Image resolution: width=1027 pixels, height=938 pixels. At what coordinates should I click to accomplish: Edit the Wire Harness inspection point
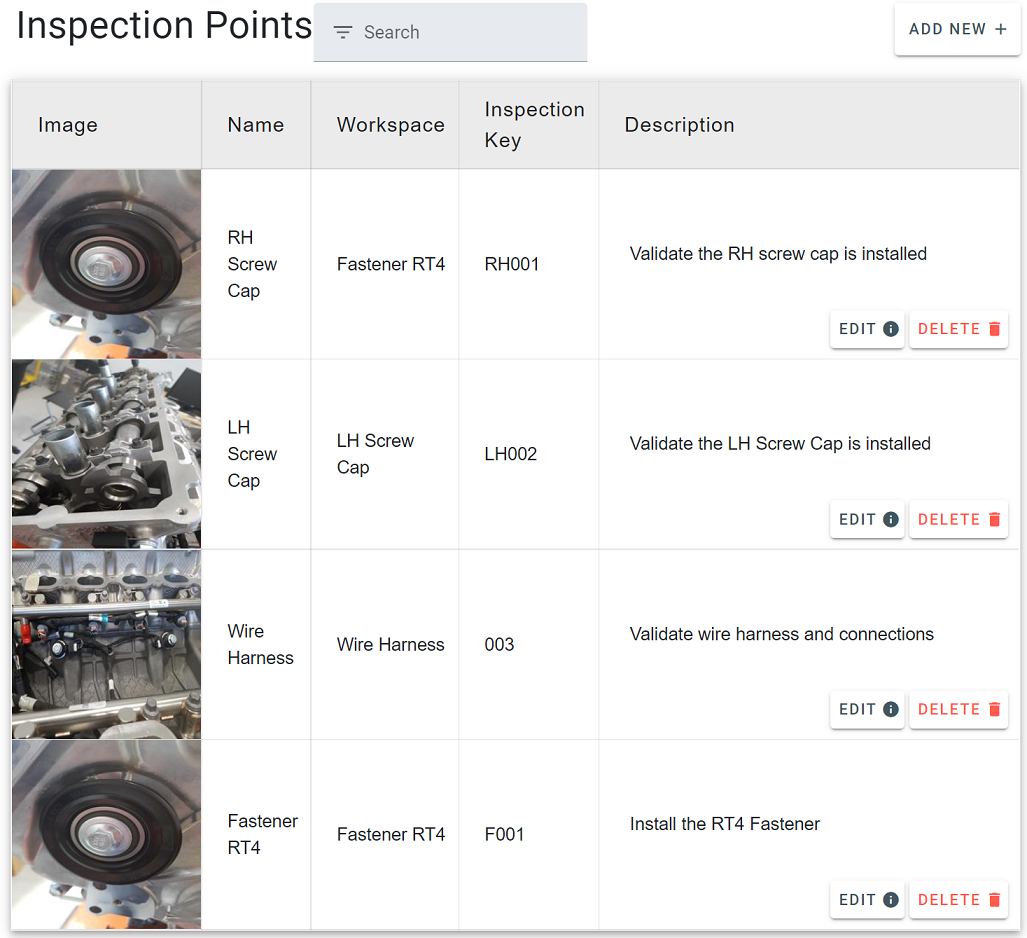tap(867, 709)
